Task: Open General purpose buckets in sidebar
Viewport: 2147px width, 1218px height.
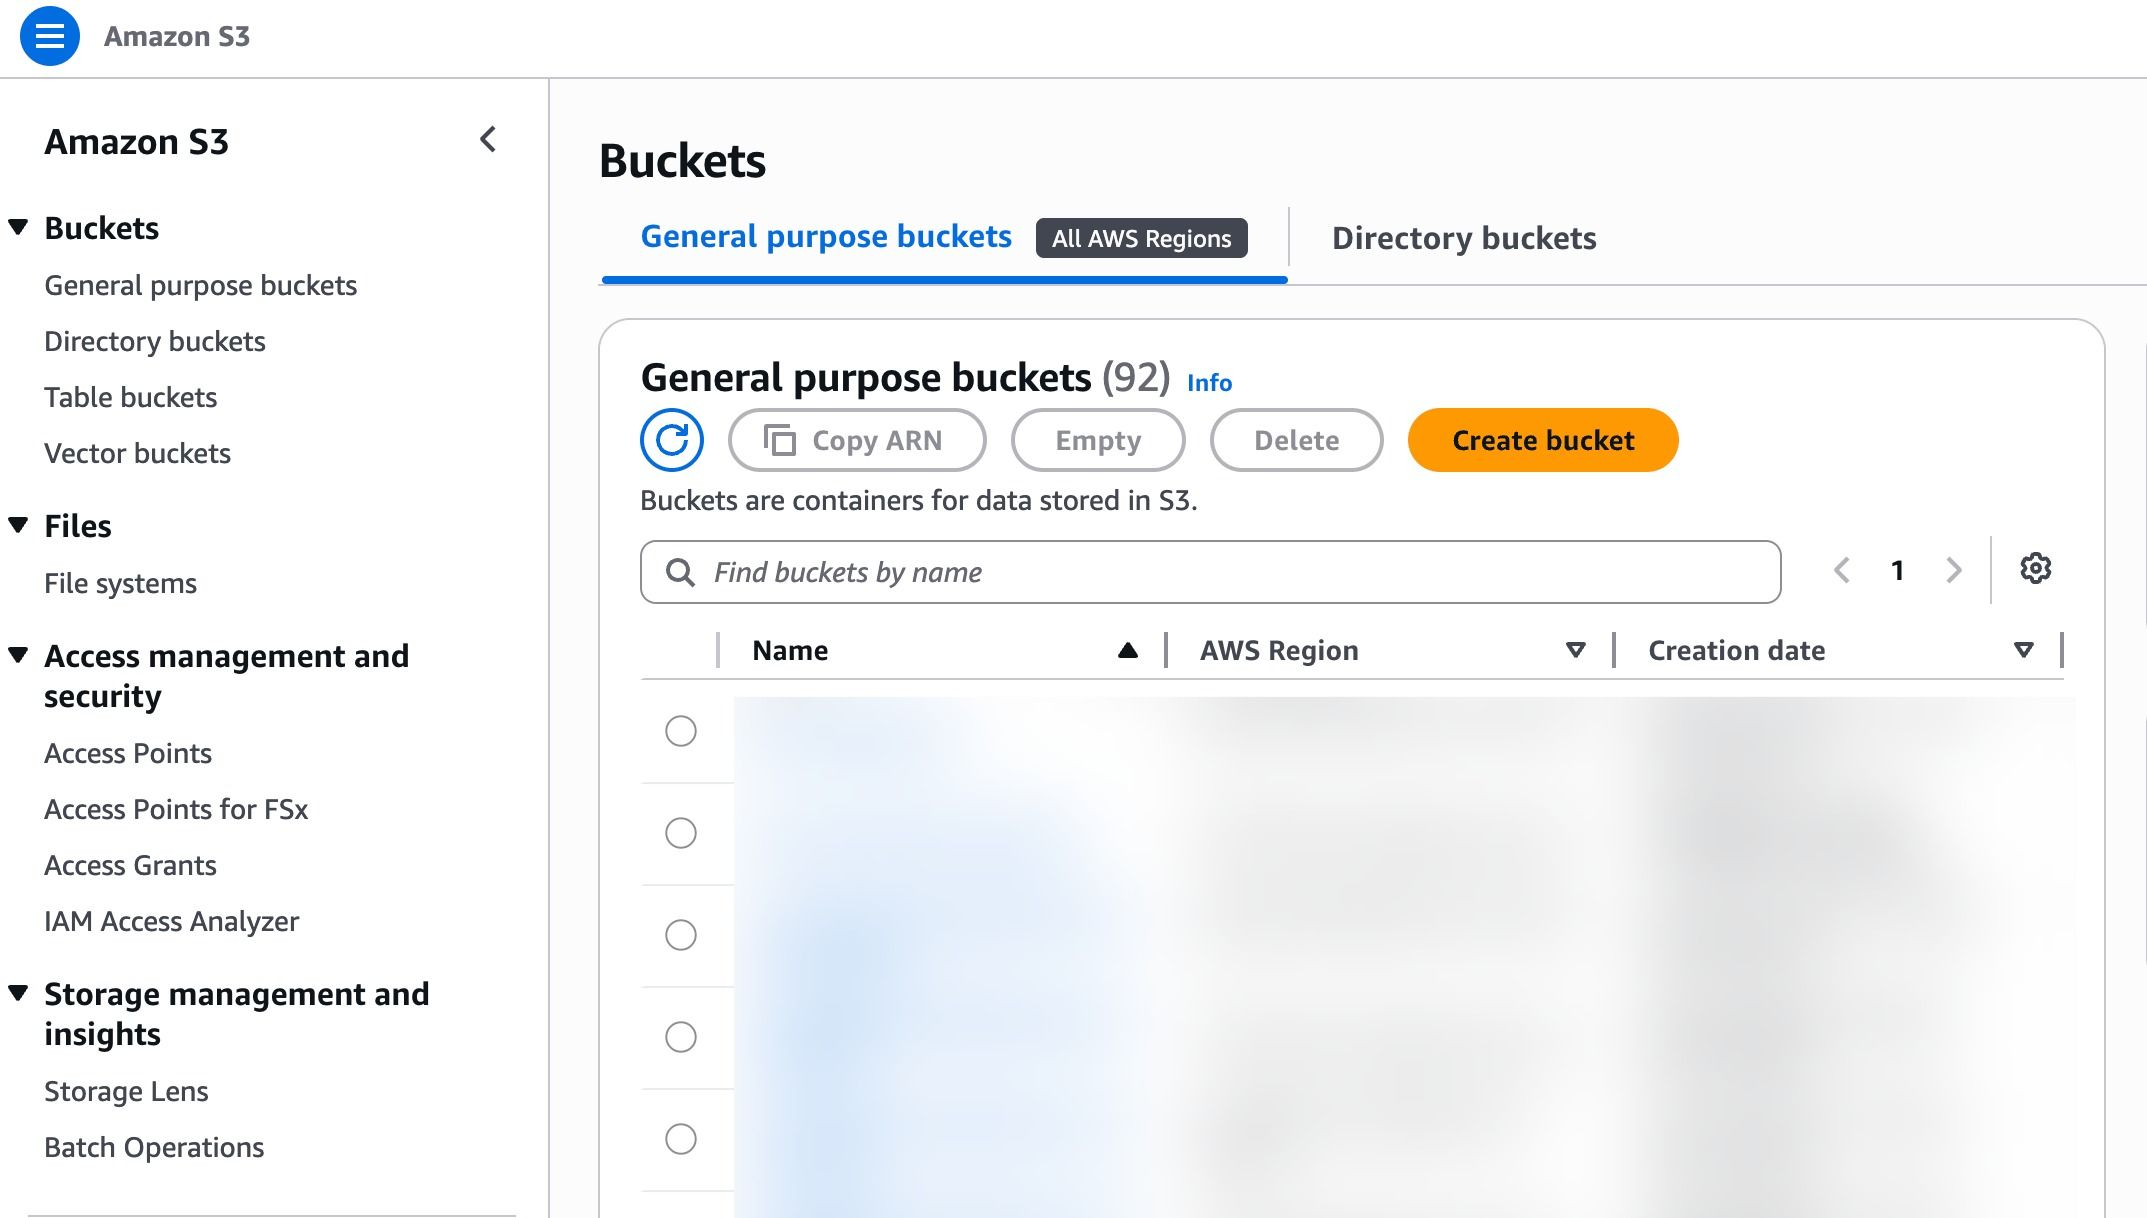Action: (200, 286)
